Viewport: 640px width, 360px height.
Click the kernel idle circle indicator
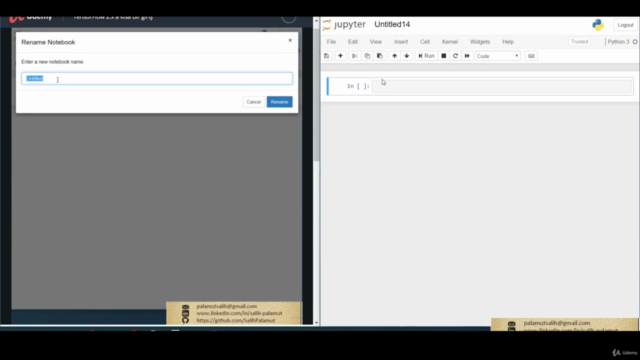[635, 42]
